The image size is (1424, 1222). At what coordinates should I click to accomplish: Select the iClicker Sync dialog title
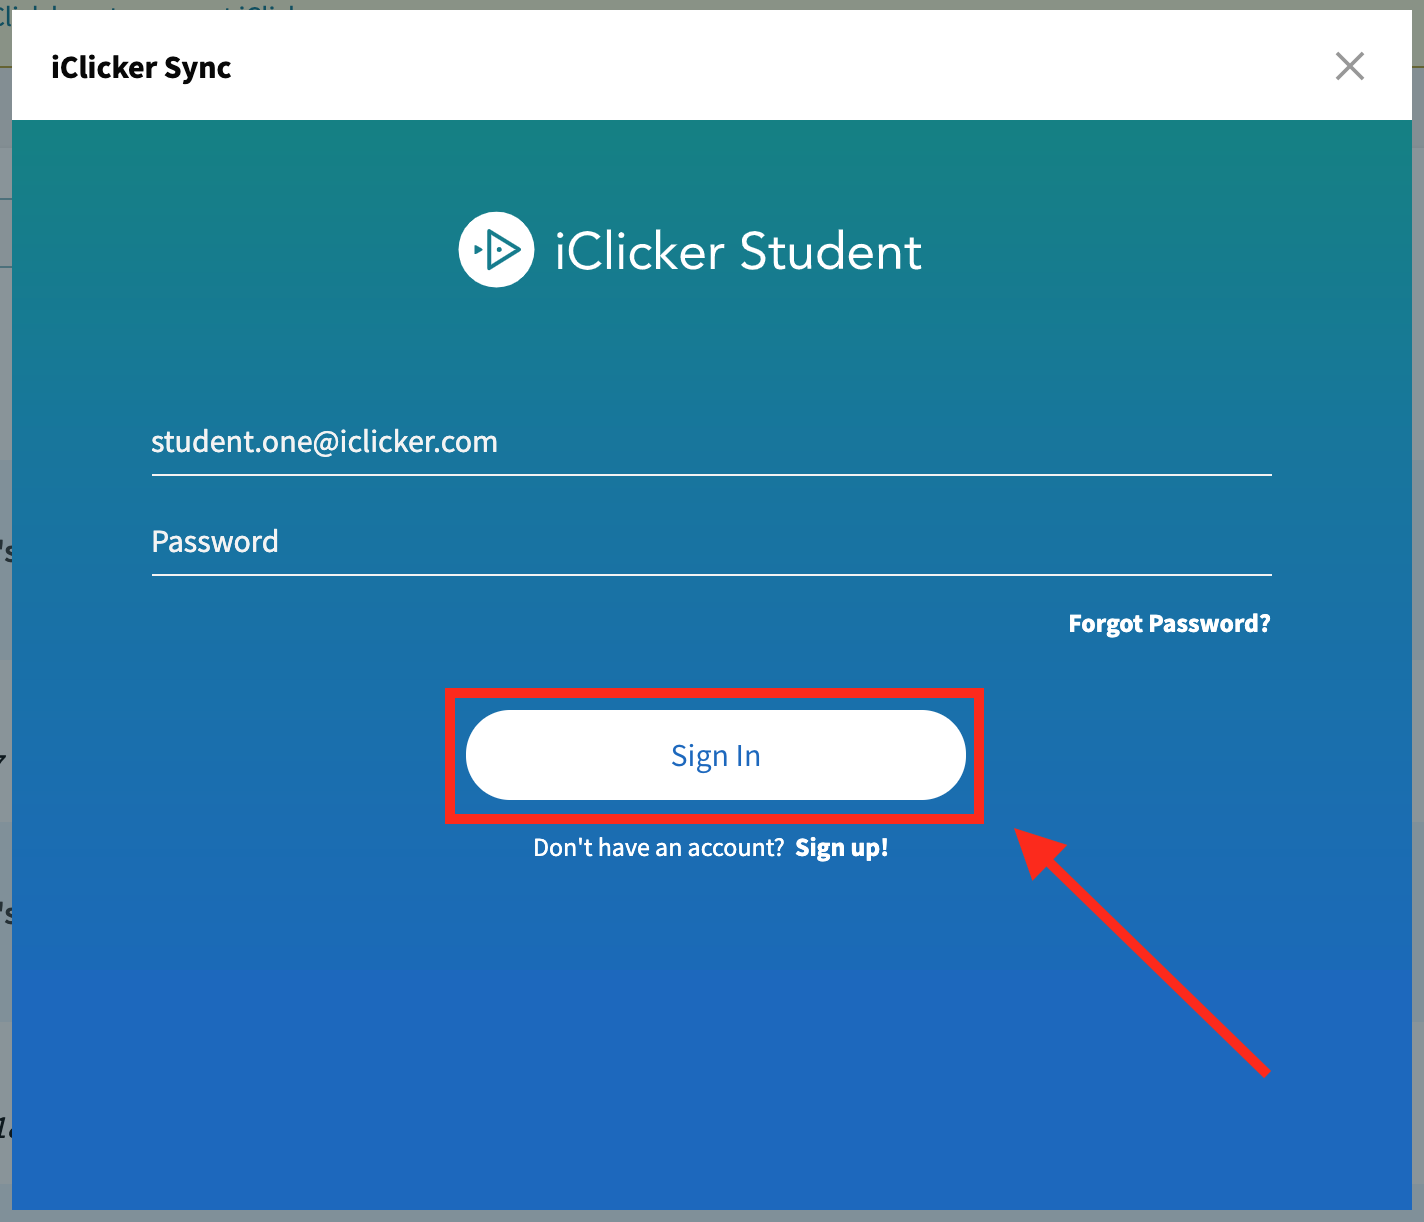coord(141,67)
